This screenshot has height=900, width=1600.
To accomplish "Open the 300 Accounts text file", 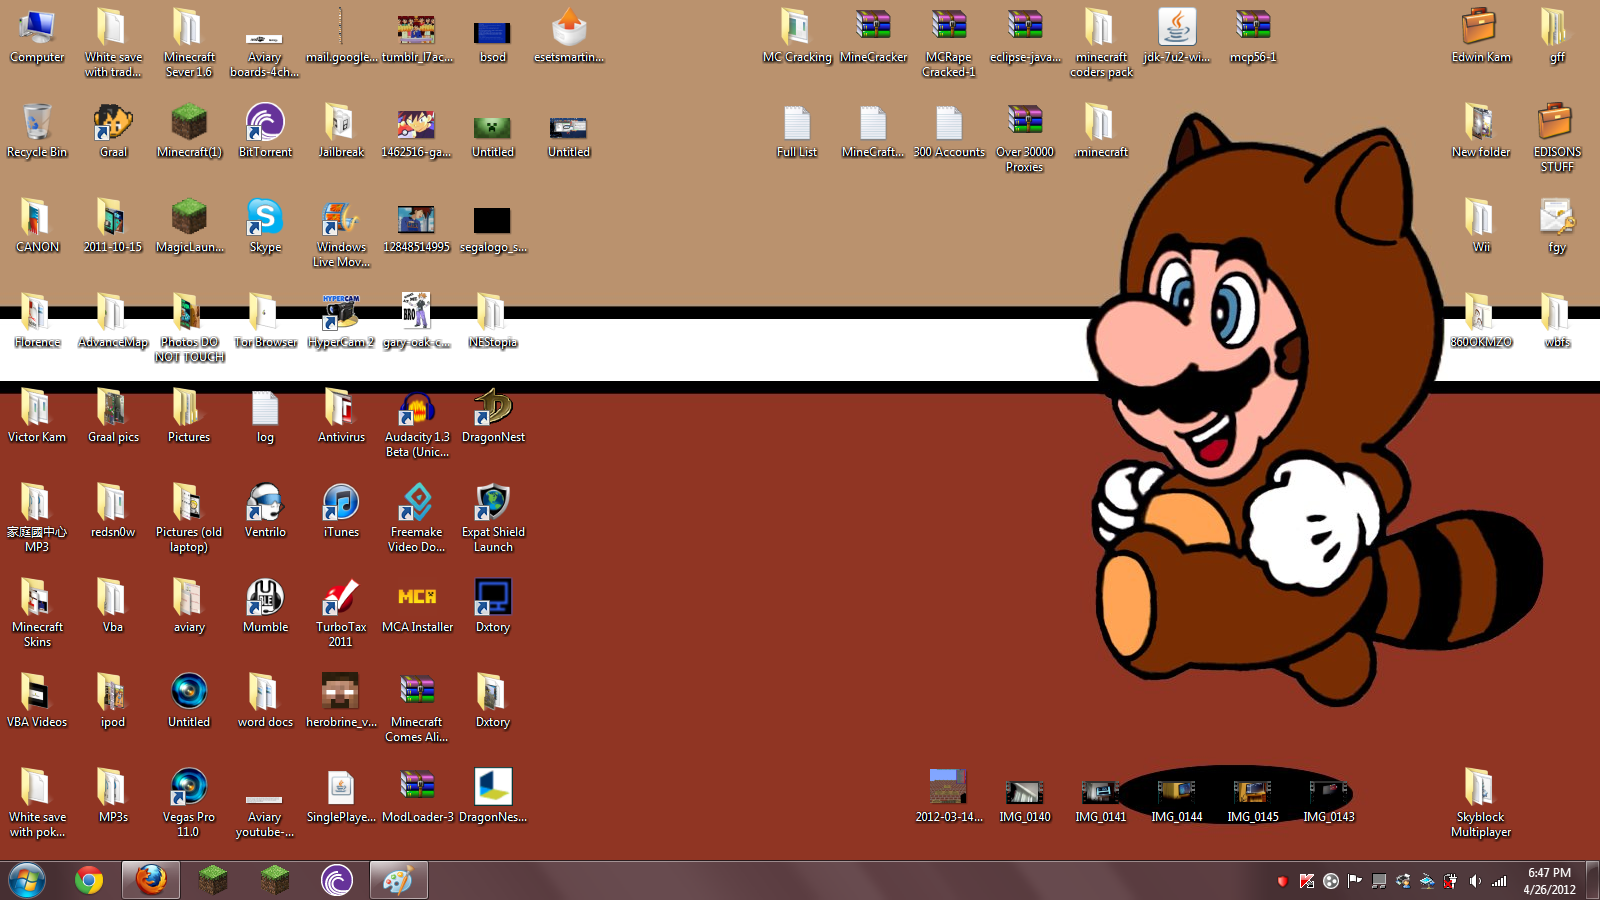I will (x=949, y=124).
